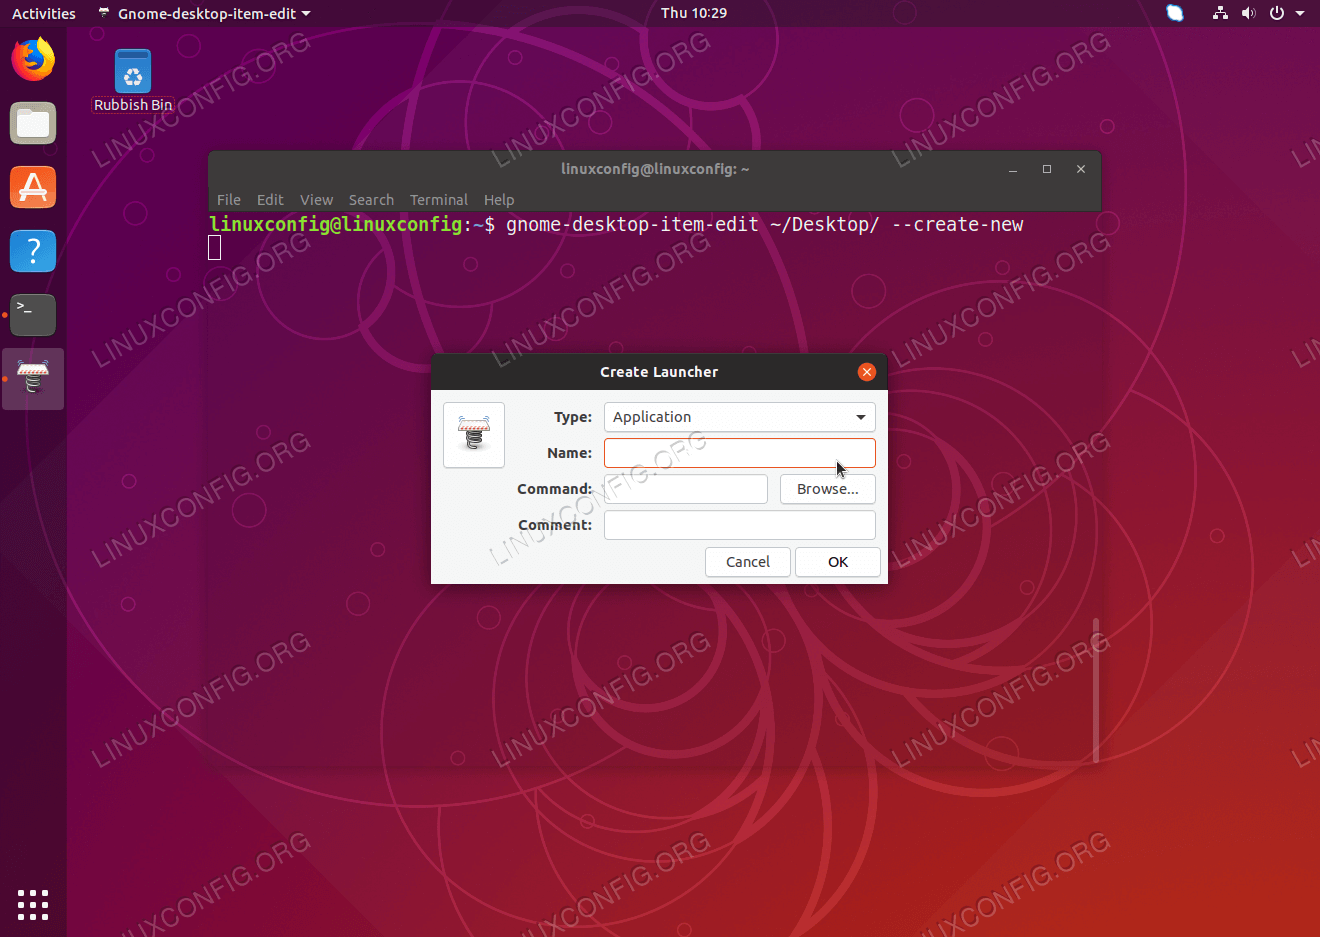
Task: Focus the Command input field
Action: (x=686, y=489)
